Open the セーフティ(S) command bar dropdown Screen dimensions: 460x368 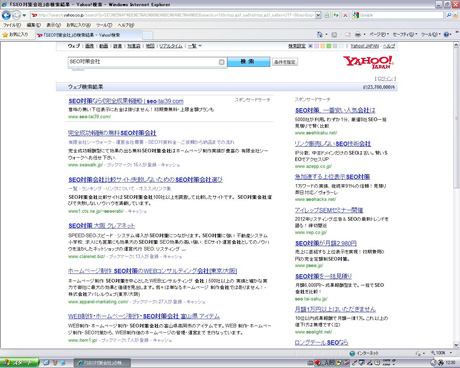click(x=405, y=34)
